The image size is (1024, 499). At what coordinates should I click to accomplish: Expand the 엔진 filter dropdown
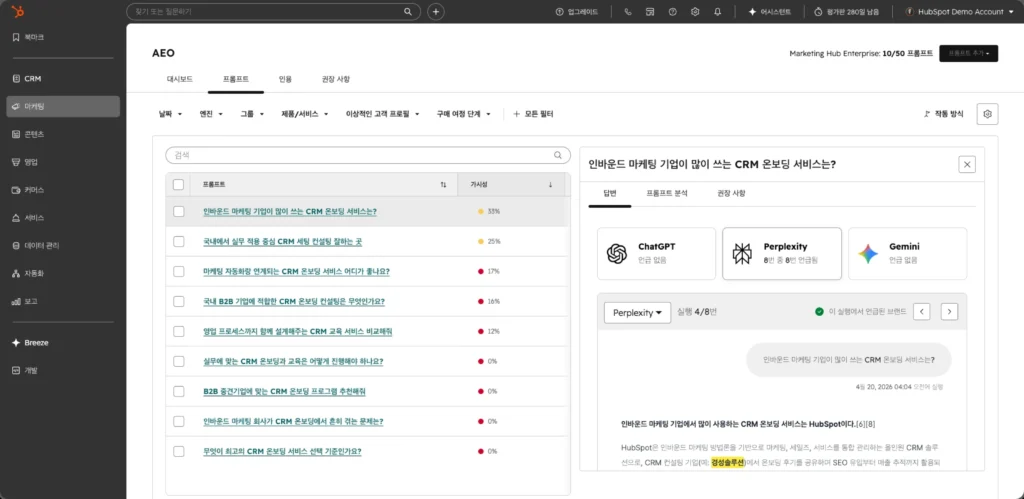211,114
